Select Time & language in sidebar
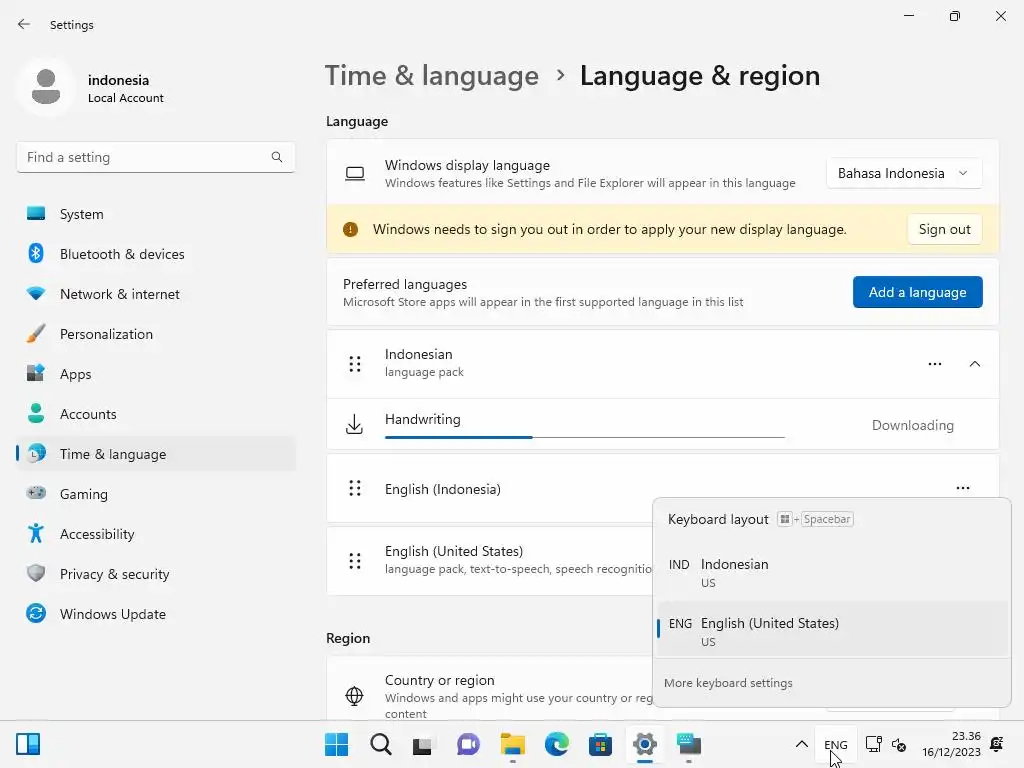The width and height of the screenshot is (1024, 768). point(155,454)
